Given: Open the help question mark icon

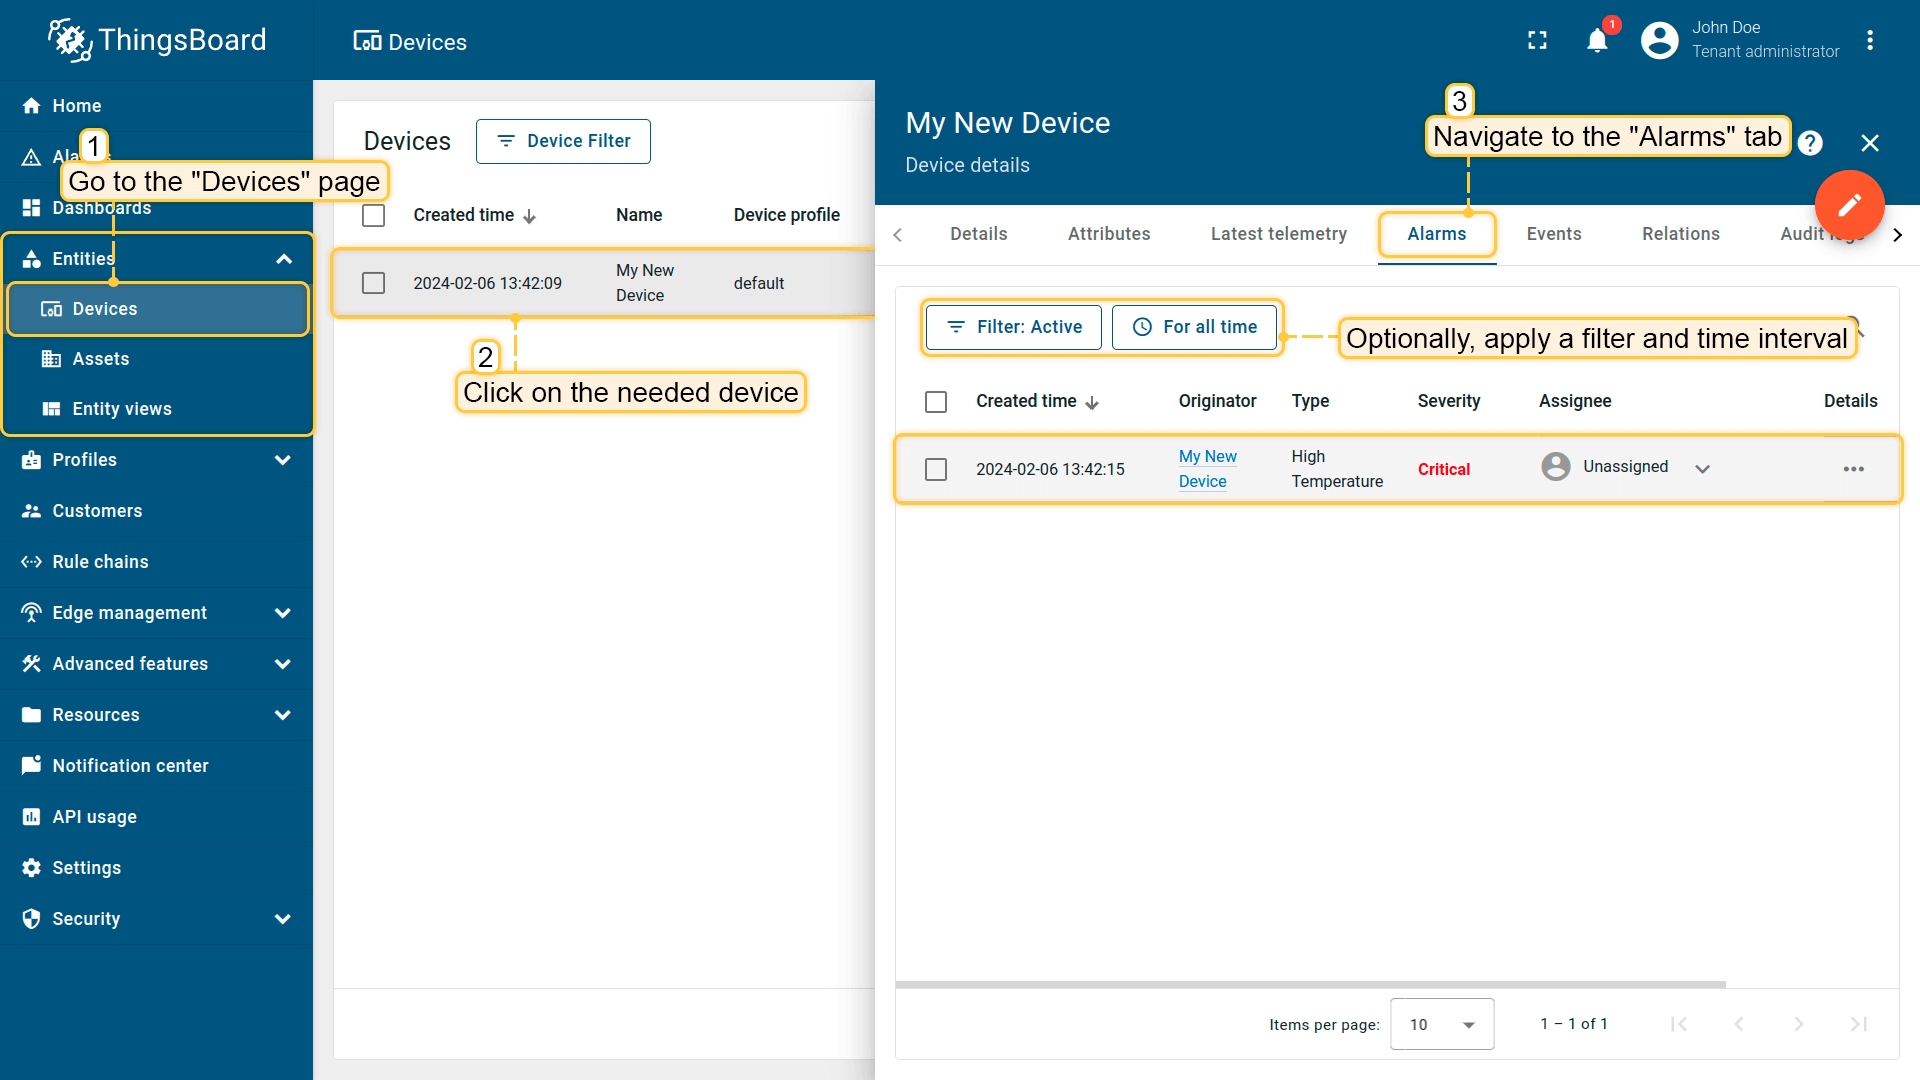Looking at the screenshot, I should point(1810,143).
